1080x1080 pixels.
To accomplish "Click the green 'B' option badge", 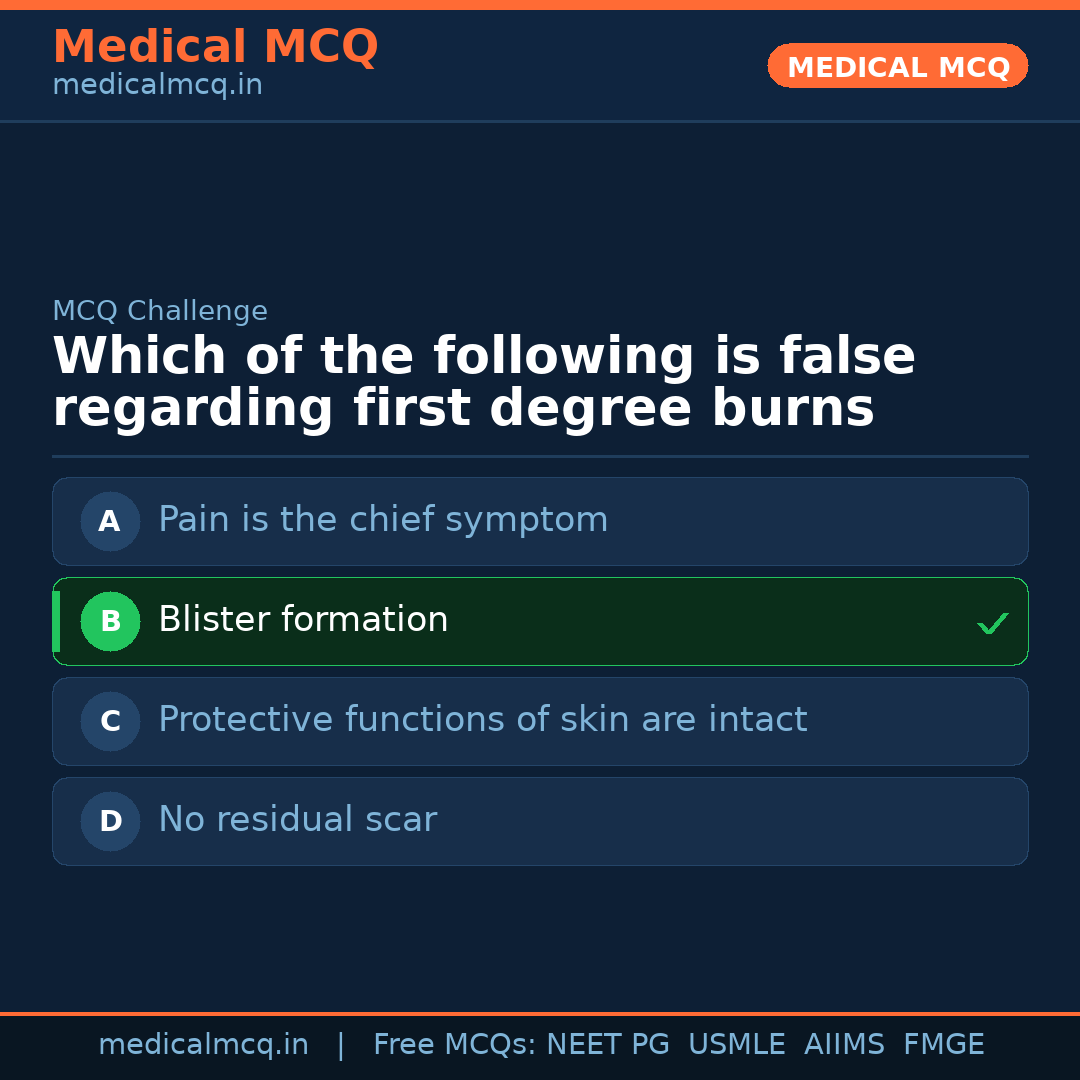I will [110, 621].
